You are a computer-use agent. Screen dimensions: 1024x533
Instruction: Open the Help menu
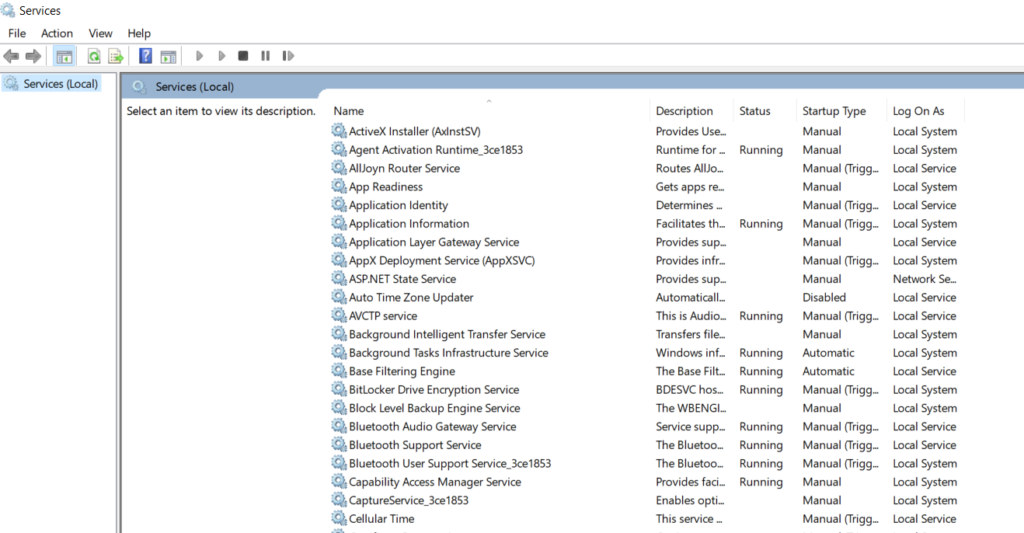[x=139, y=33]
